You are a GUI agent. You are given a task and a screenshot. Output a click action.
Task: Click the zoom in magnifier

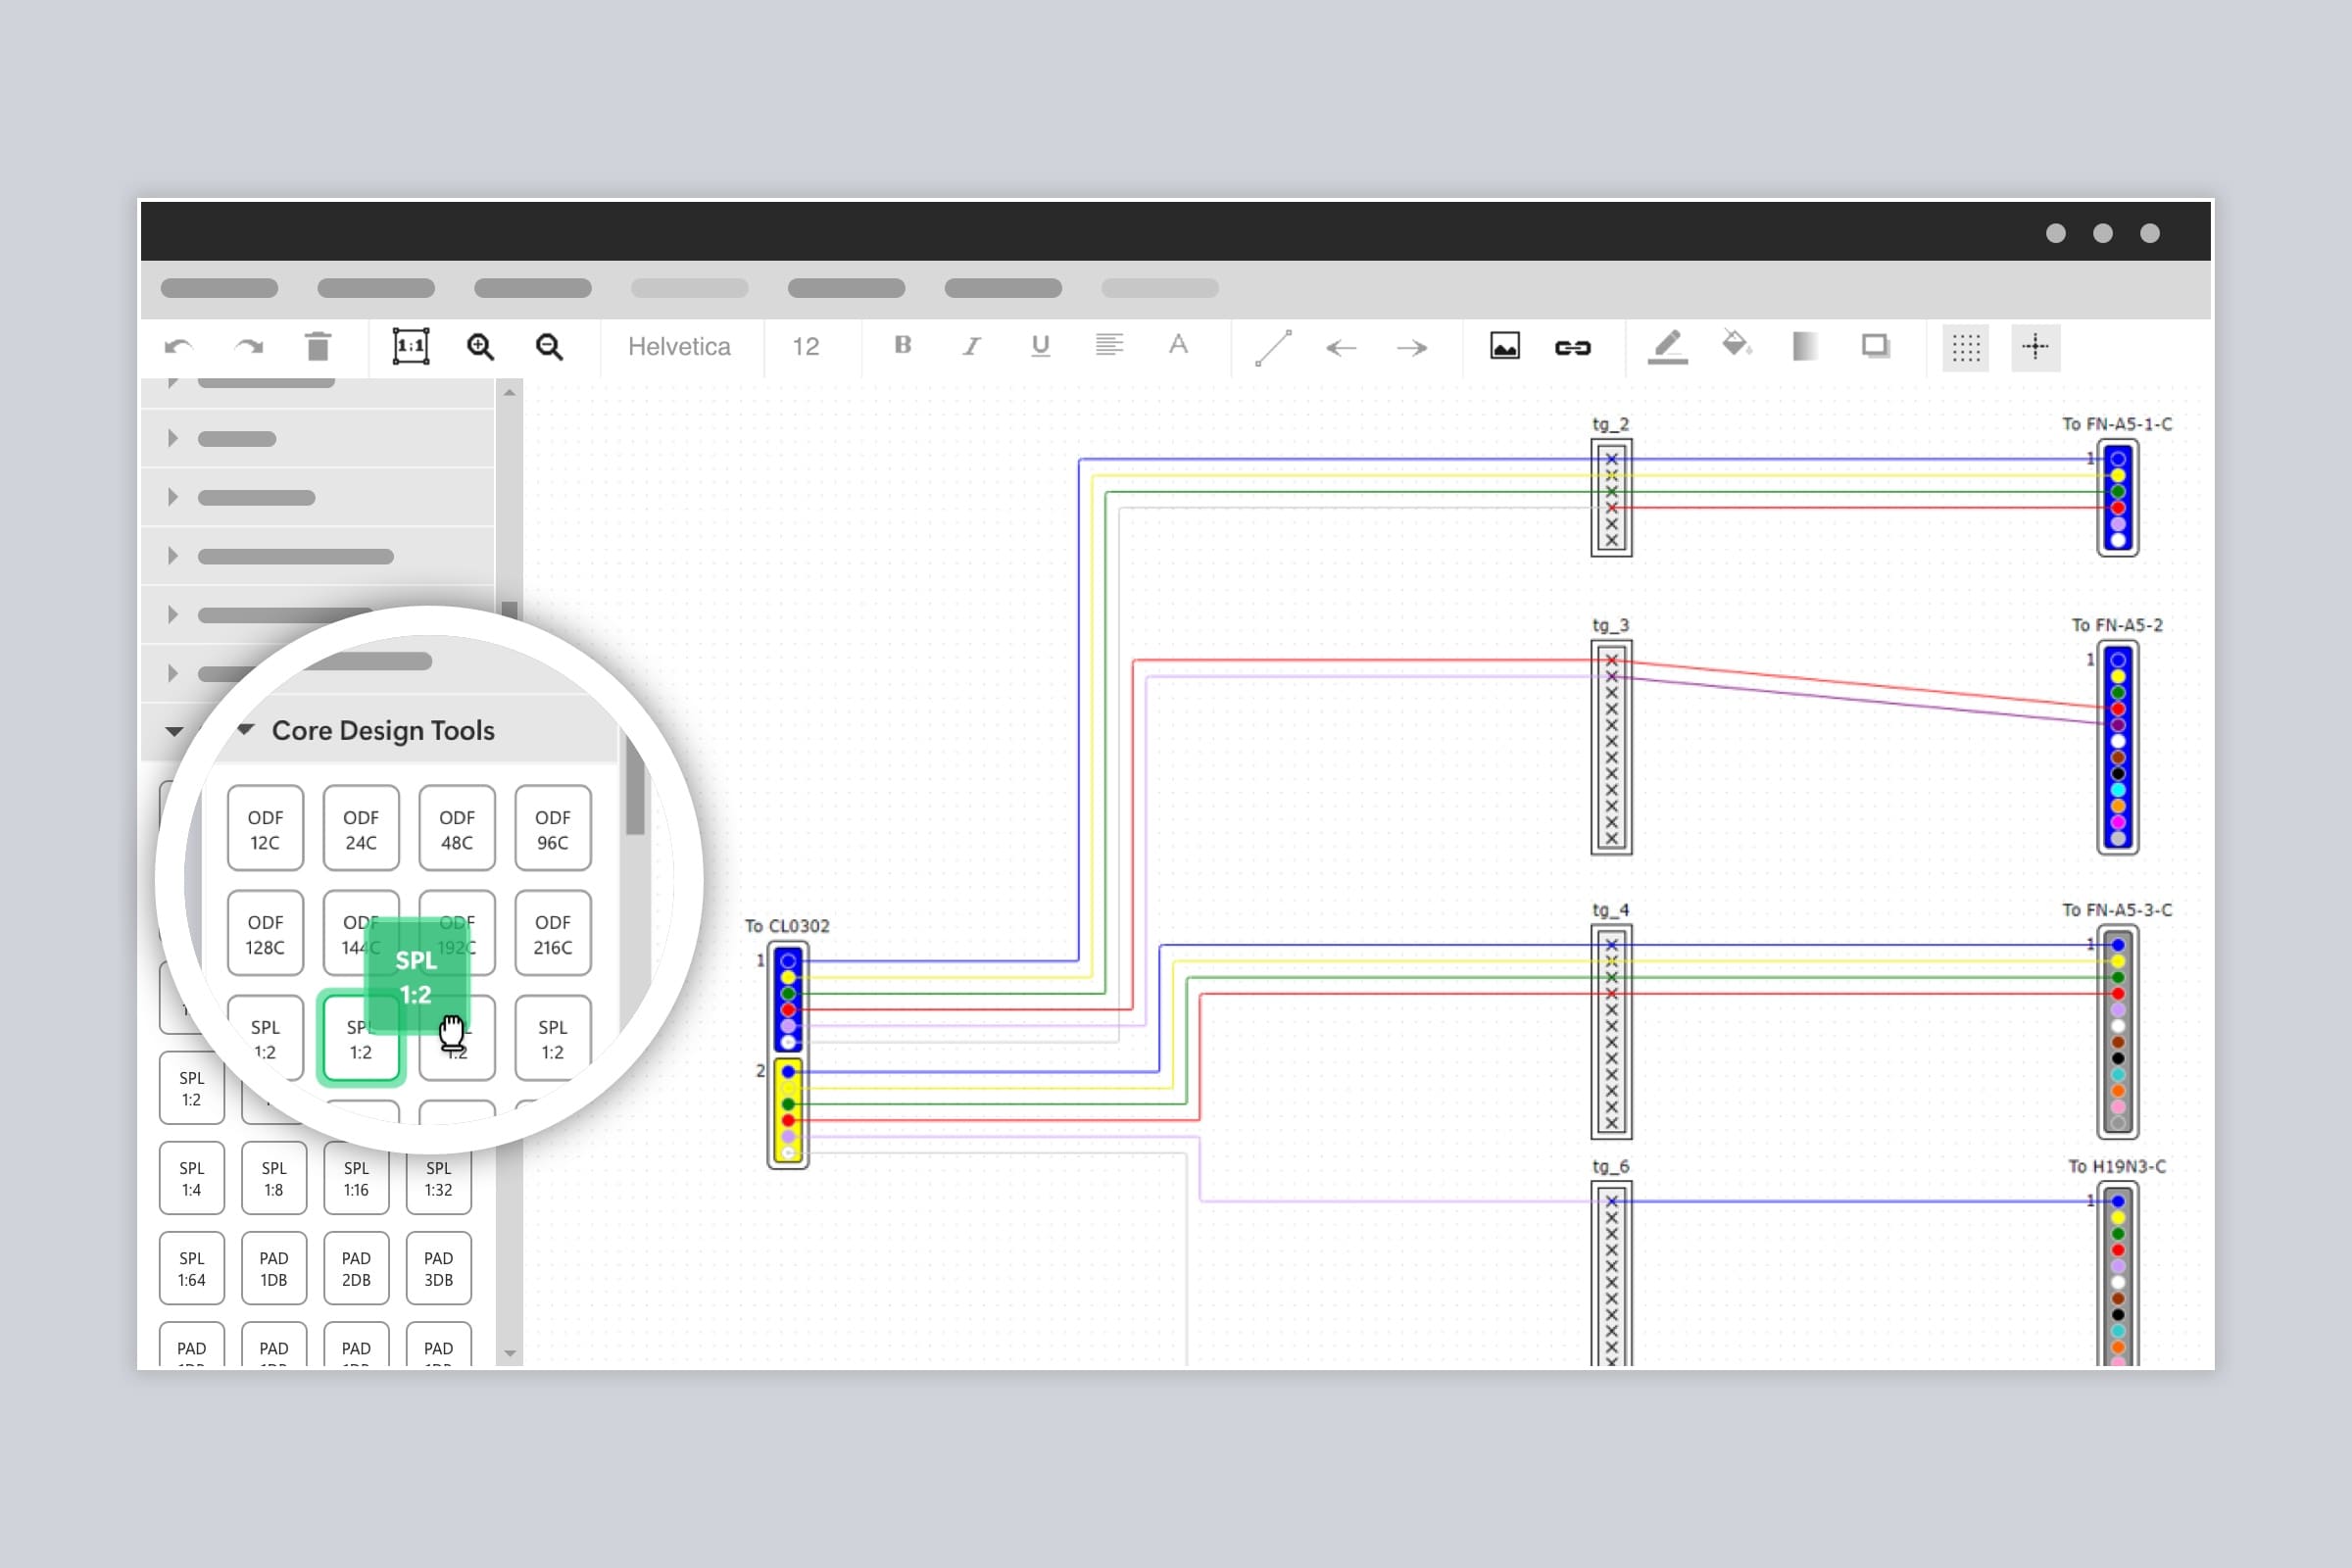[481, 346]
